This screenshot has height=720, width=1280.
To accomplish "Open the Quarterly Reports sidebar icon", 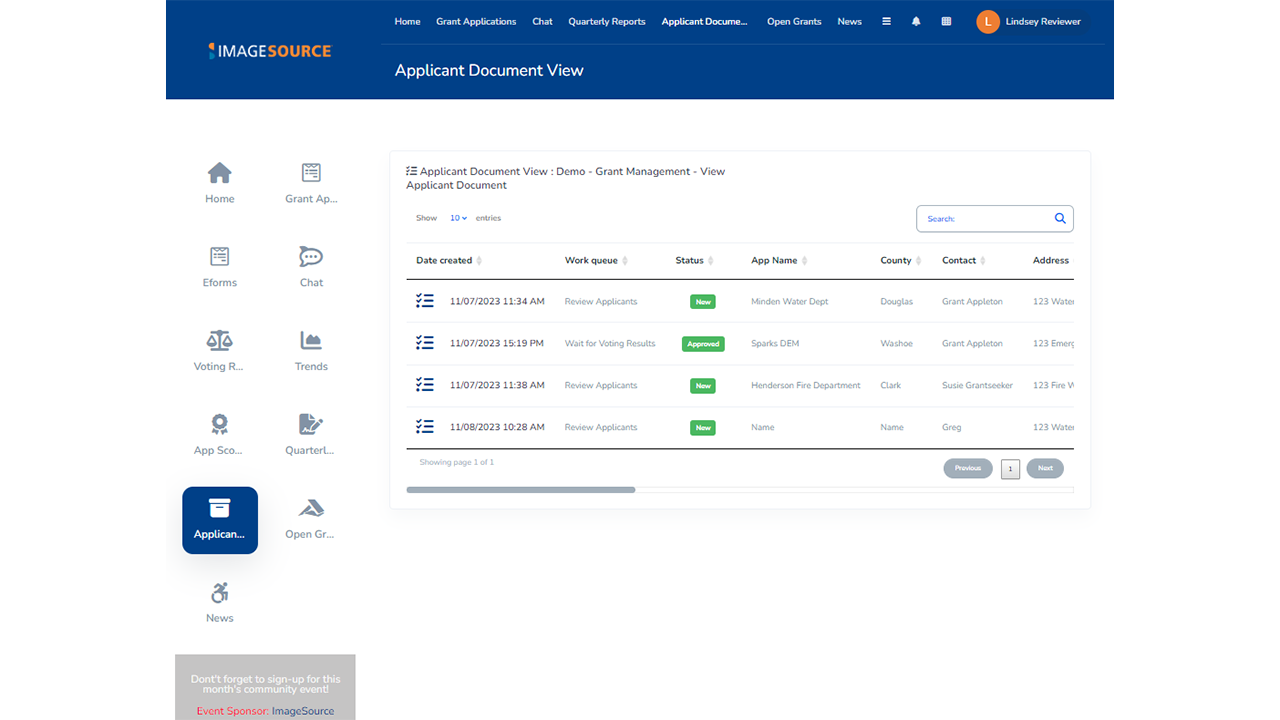I will coord(311,424).
